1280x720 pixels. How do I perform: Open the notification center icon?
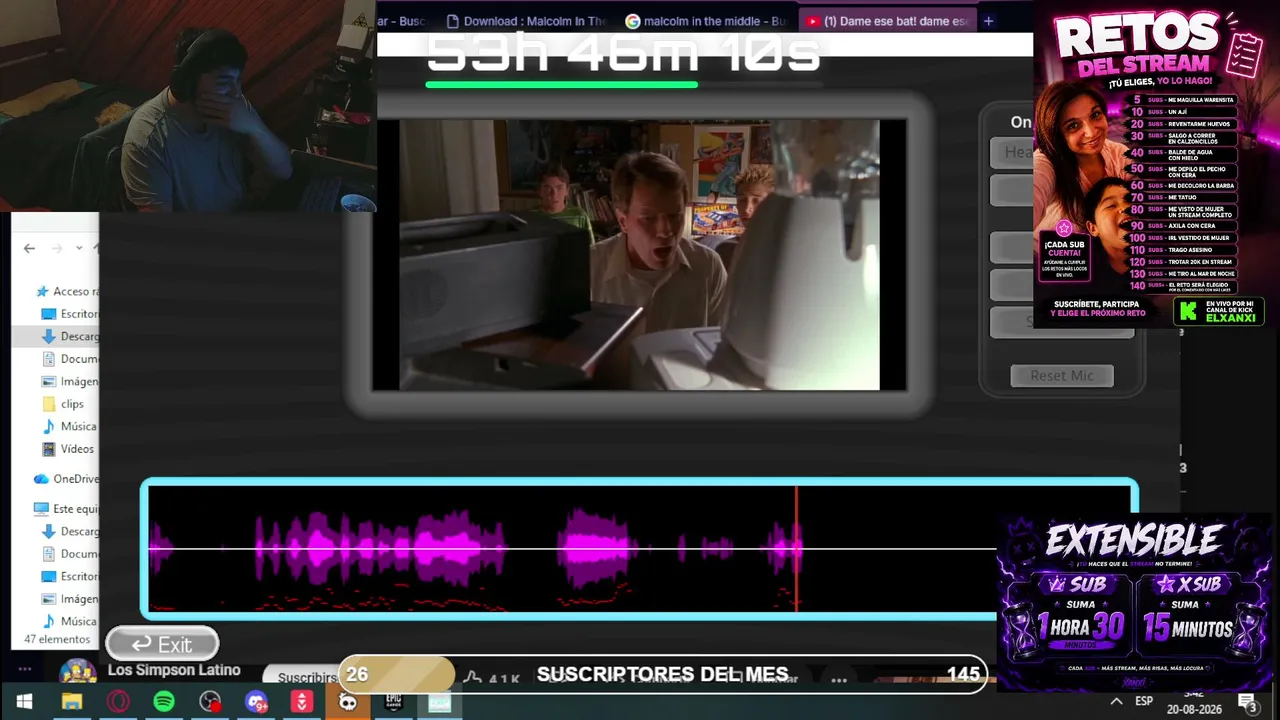[1247, 702]
